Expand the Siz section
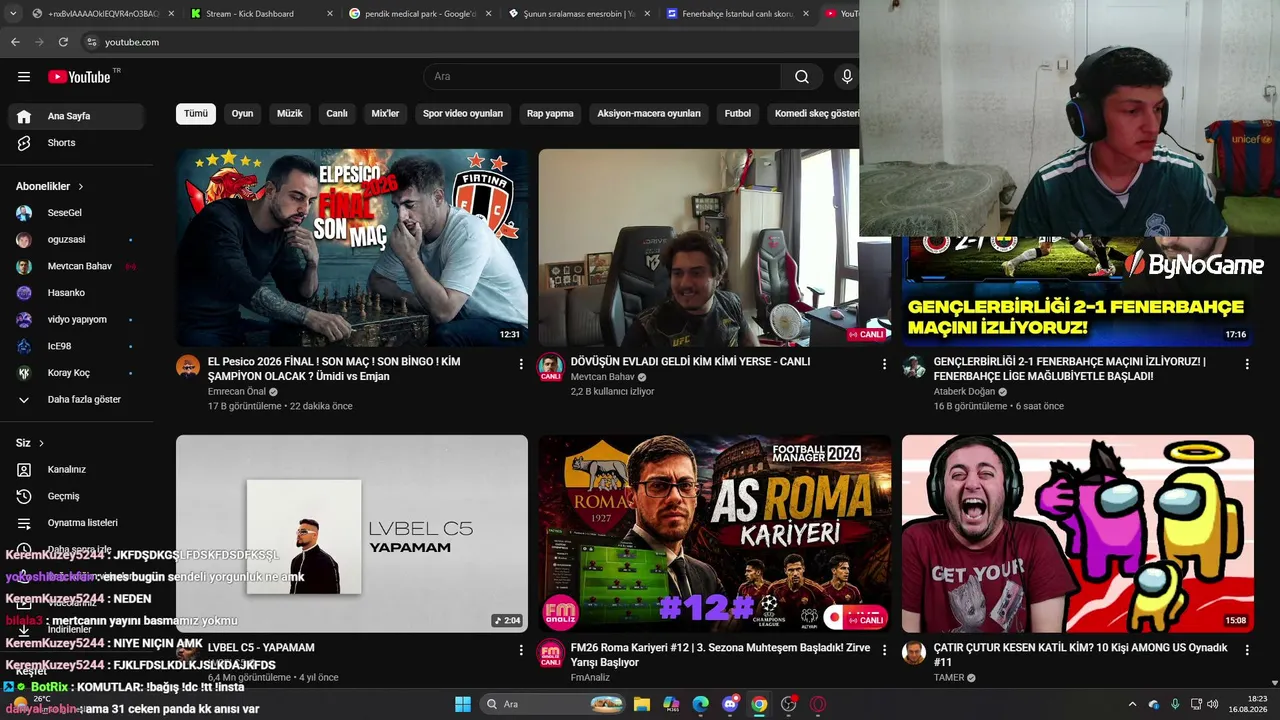 pyautogui.click(x=30, y=443)
